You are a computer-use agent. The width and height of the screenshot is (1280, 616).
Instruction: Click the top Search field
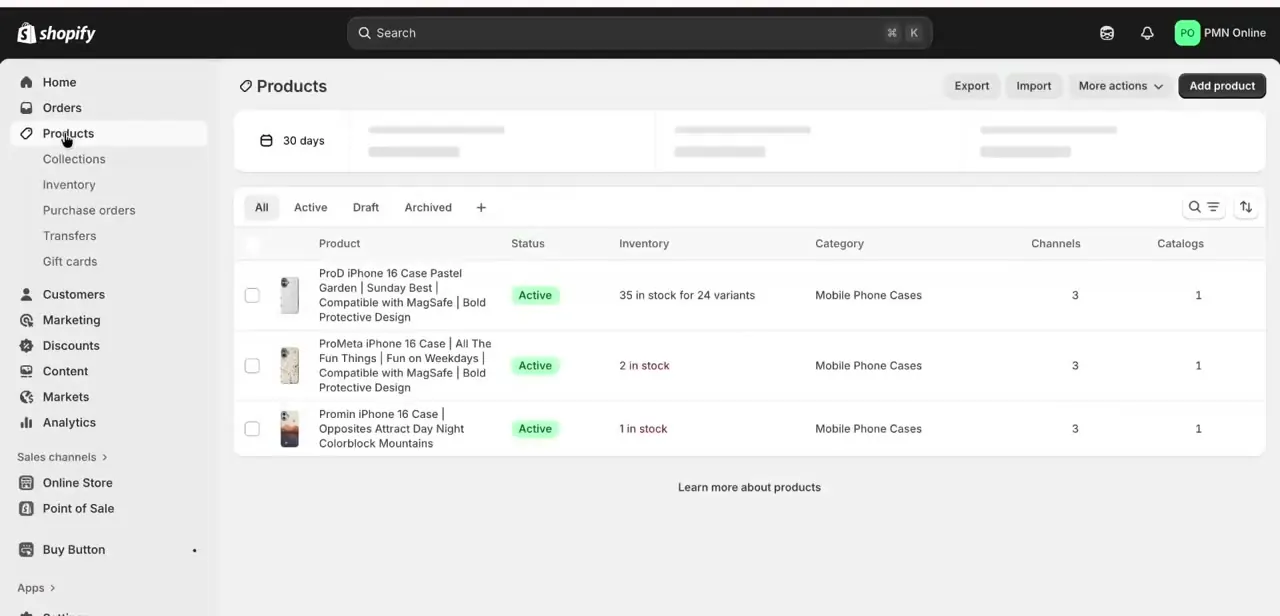coord(640,33)
